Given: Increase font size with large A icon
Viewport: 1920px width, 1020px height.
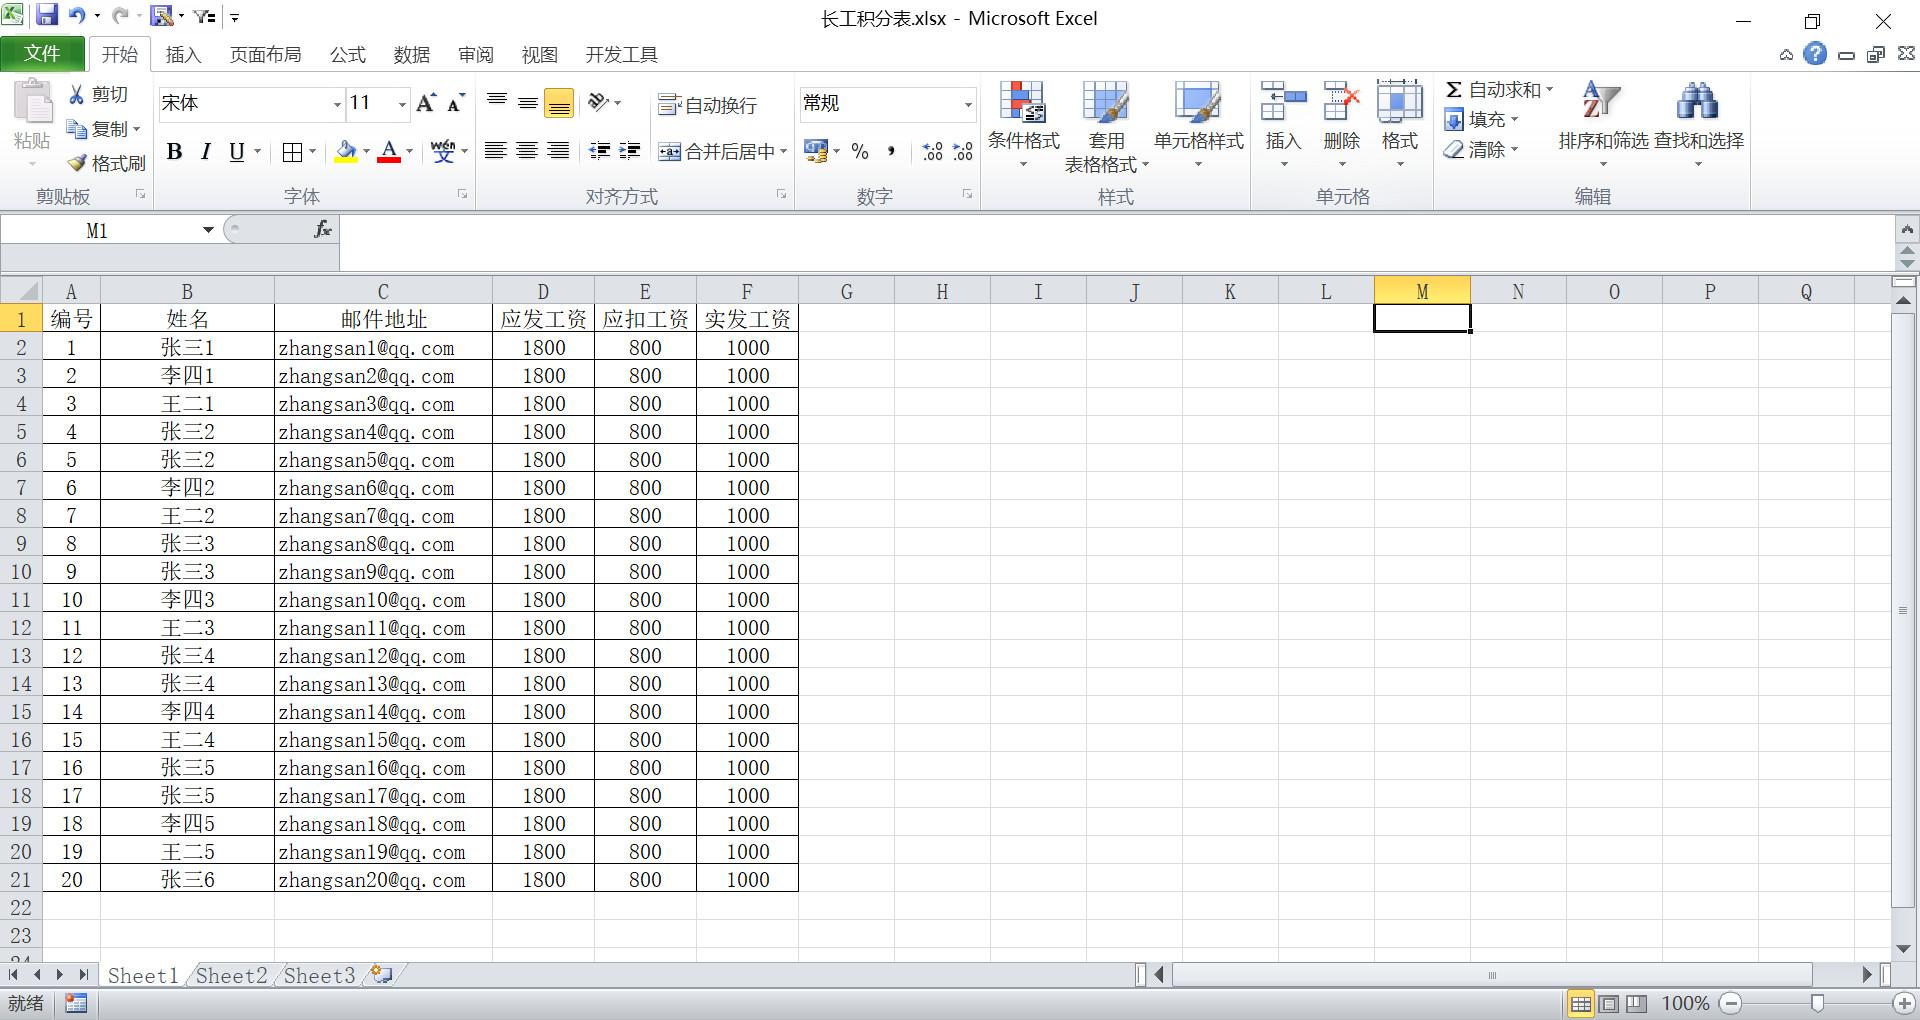Looking at the screenshot, I should (x=426, y=103).
